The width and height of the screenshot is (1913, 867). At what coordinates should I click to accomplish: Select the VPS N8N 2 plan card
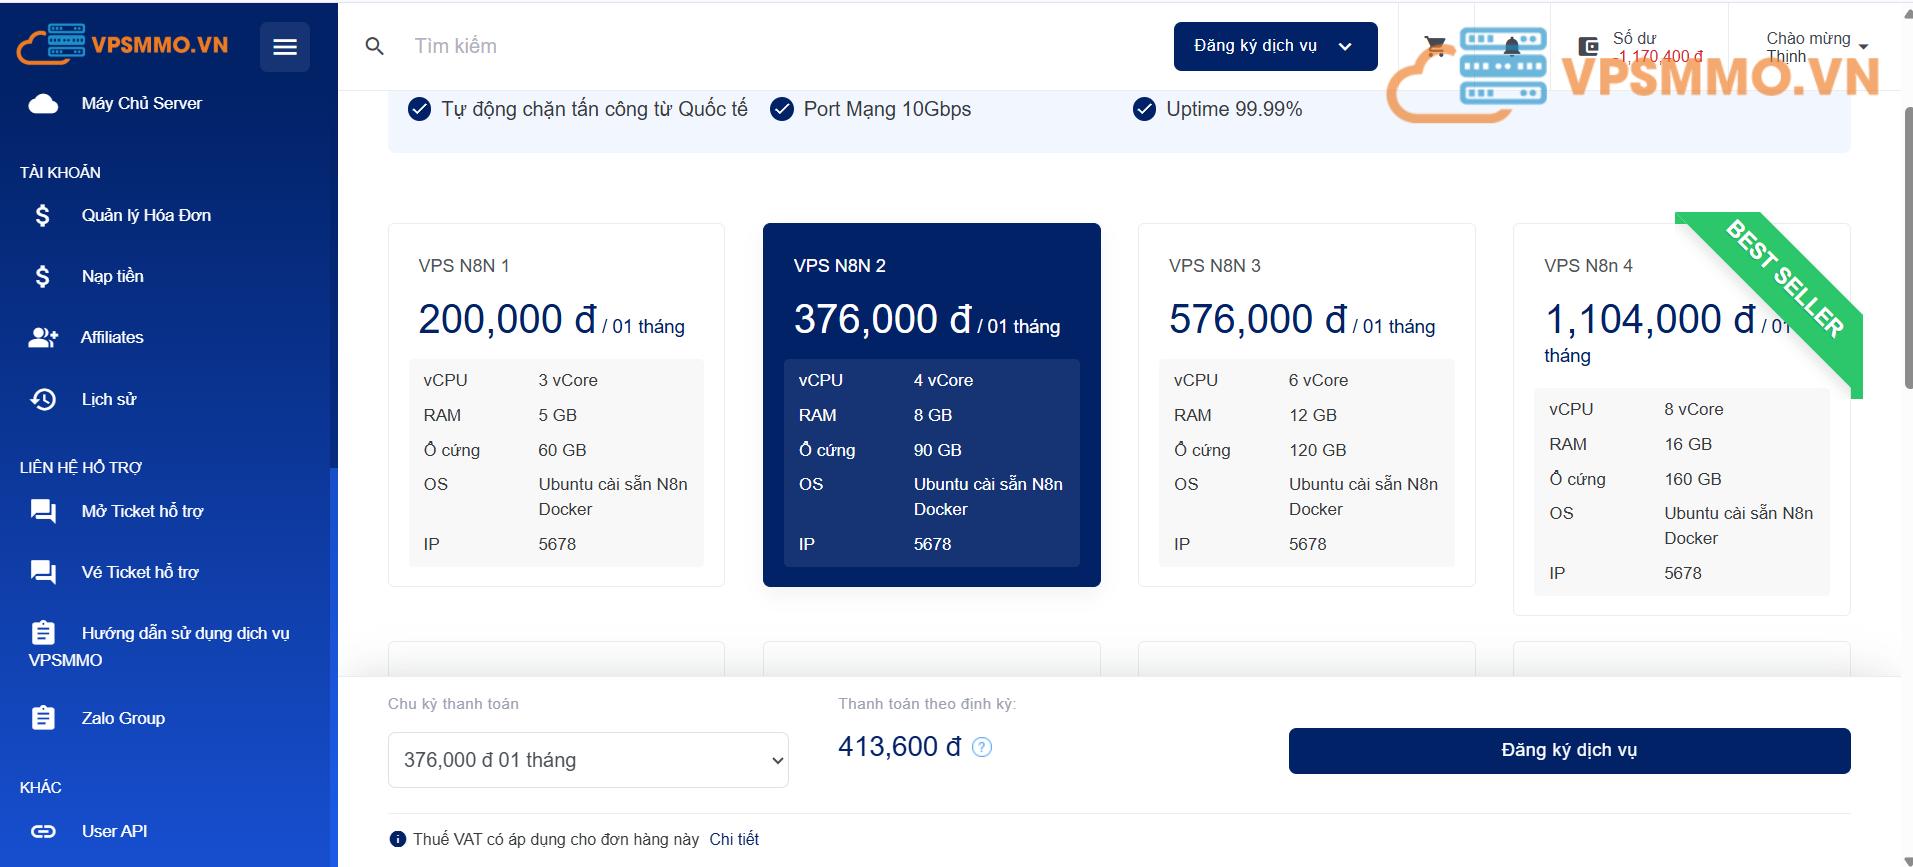click(x=931, y=404)
